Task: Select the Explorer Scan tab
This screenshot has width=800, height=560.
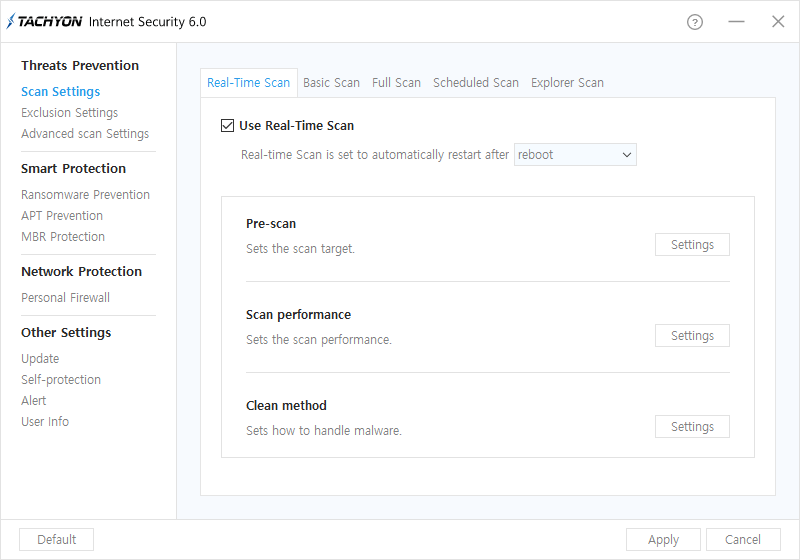Action: tap(567, 83)
